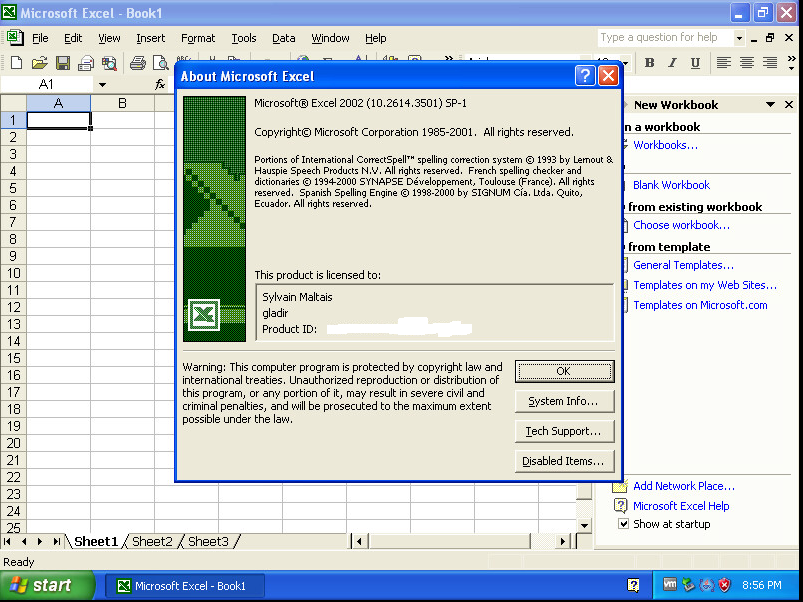Toggle Underline formatting button
Viewport: 803px width, 602px height.
pyautogui.click(x=695, y=62)
